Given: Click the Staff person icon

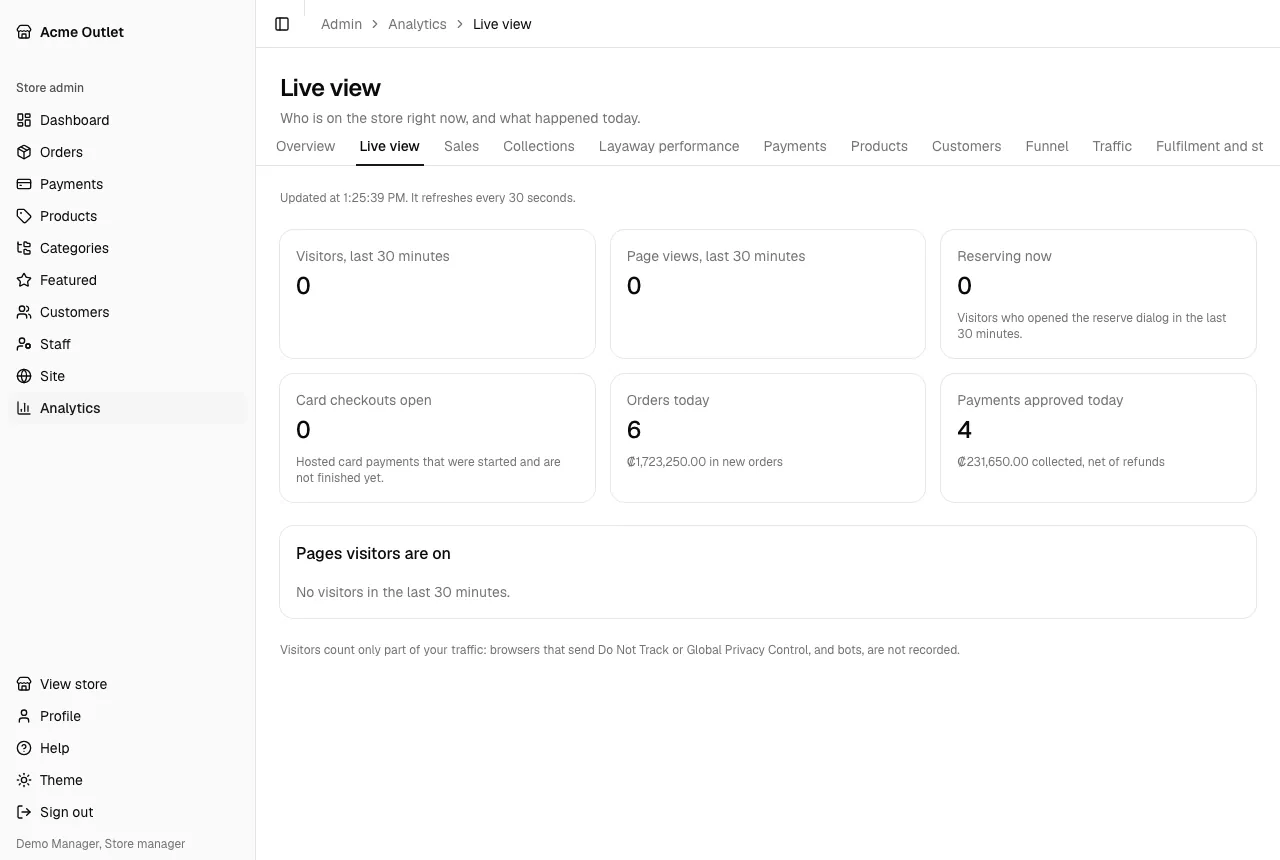Looking at the screenshot, I should [24, 344].
